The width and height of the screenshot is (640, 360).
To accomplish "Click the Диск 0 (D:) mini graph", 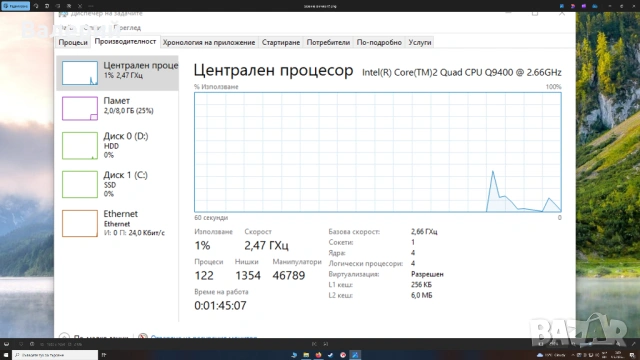I will [80, 146].
